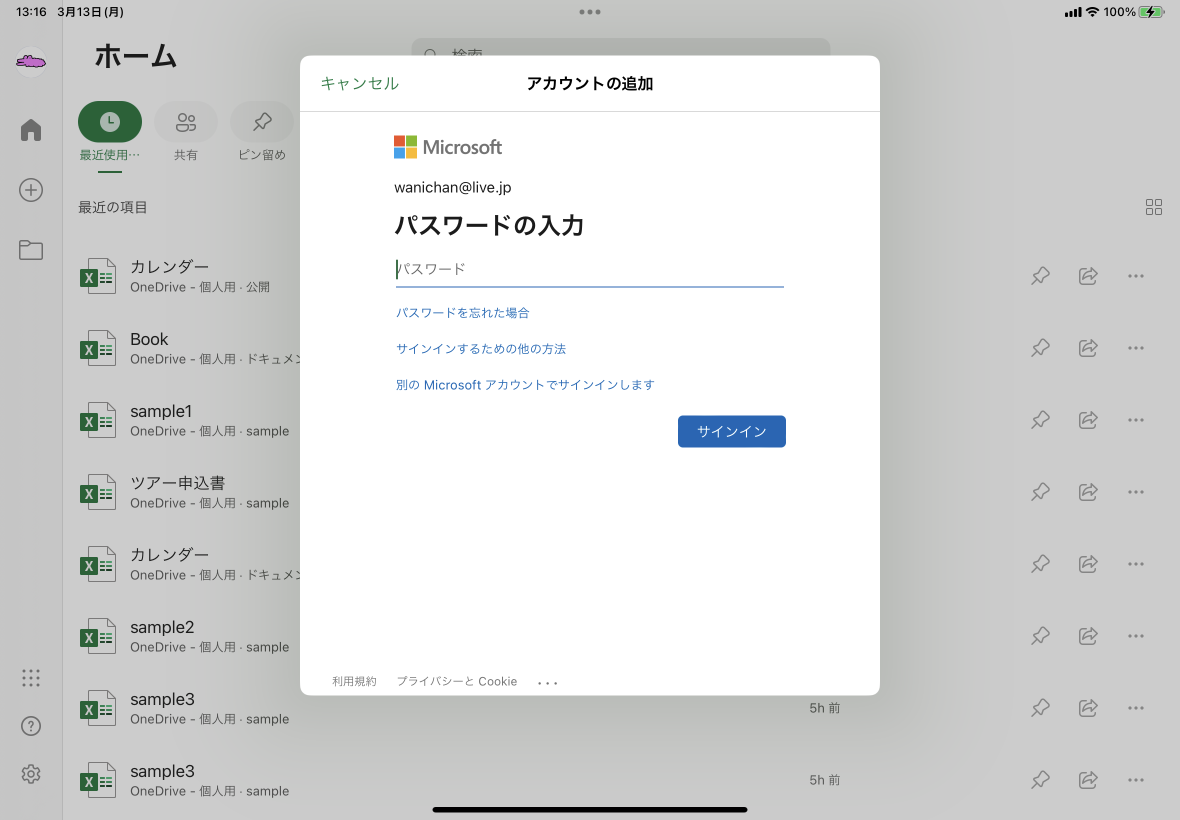Go to Home via the sidebar house icon
This screenshot has width=1180, height=820.
point(30,129)
